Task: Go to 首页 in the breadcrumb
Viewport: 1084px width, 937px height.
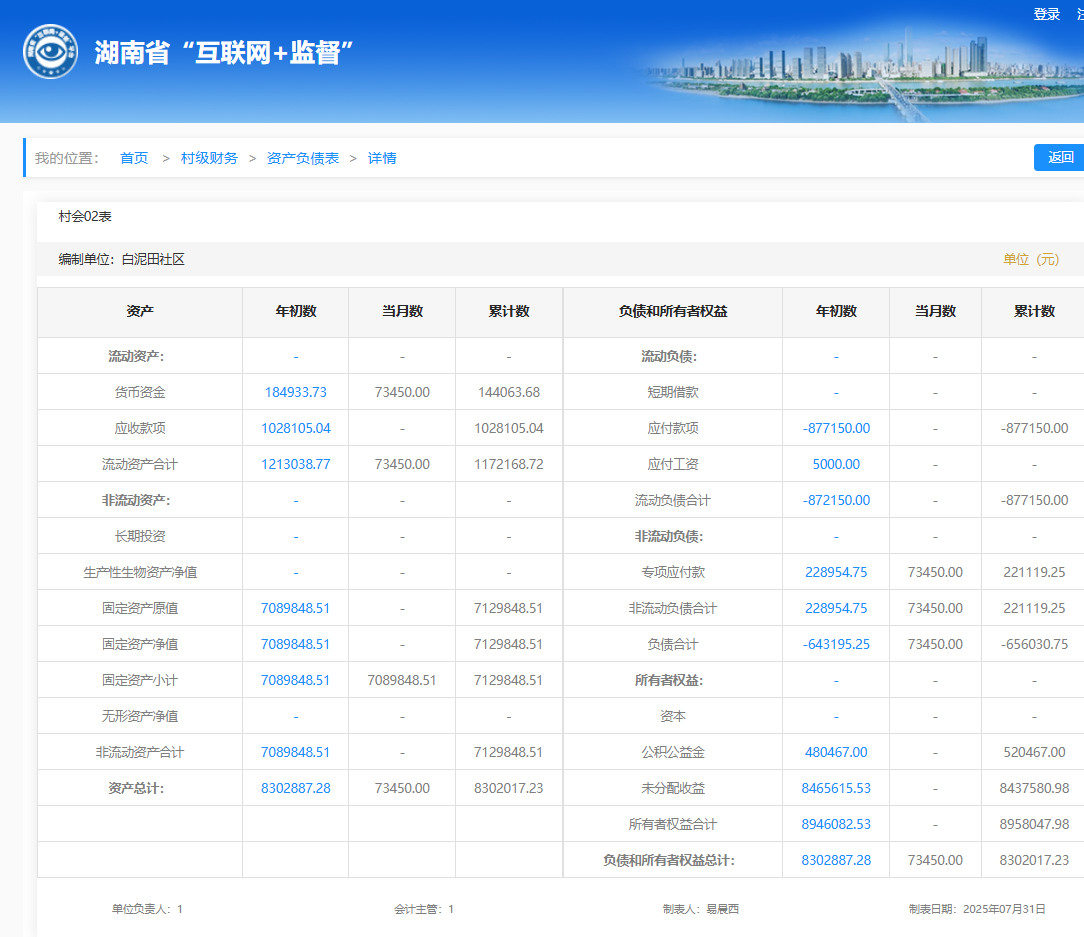Action: (134, 158)
